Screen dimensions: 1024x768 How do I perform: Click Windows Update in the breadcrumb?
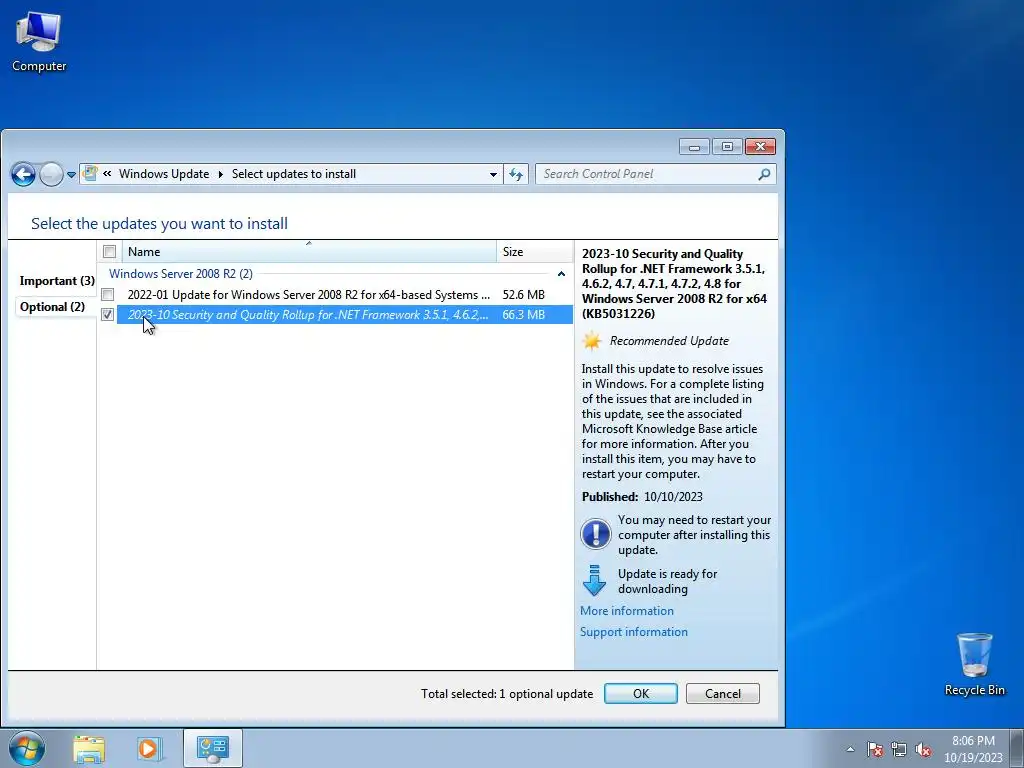164,174
